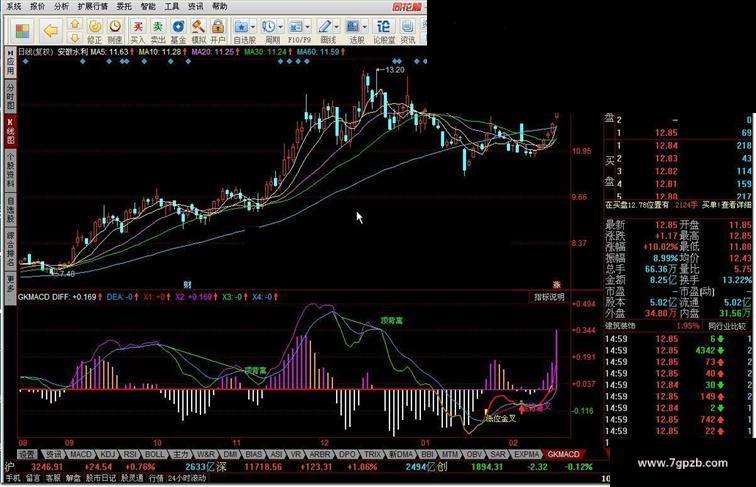Select the TRIX indicator tab
The image size is (756, 487).
click(372, 454)
